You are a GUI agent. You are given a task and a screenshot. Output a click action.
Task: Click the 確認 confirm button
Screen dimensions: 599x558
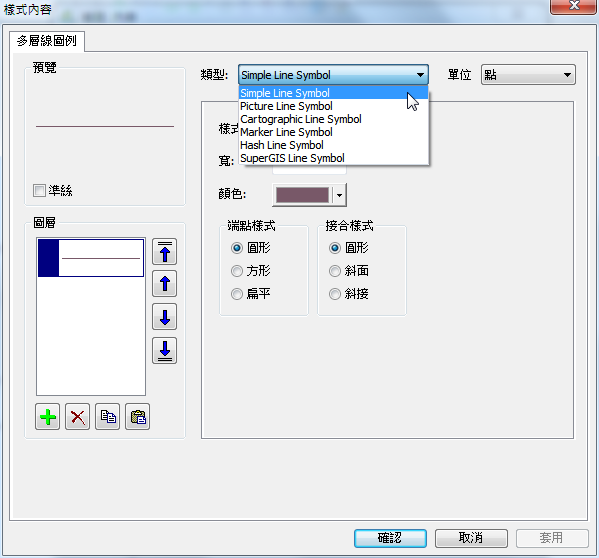click(390, 538)
